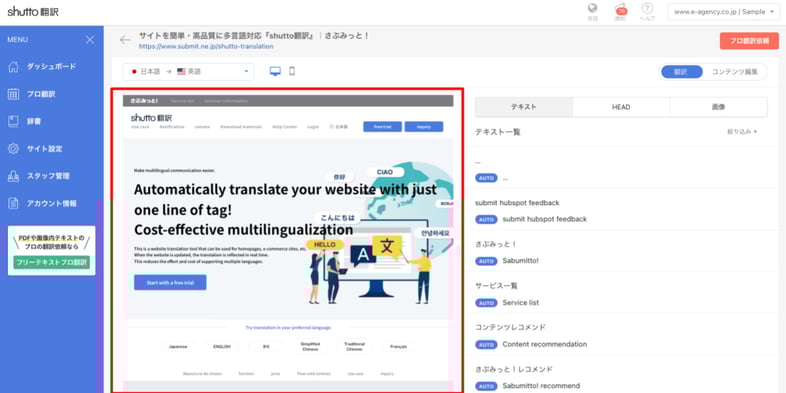The width and height of the screenshot is (786, 393).
Task: Switch to mobile preview icon
Action: 292,71
